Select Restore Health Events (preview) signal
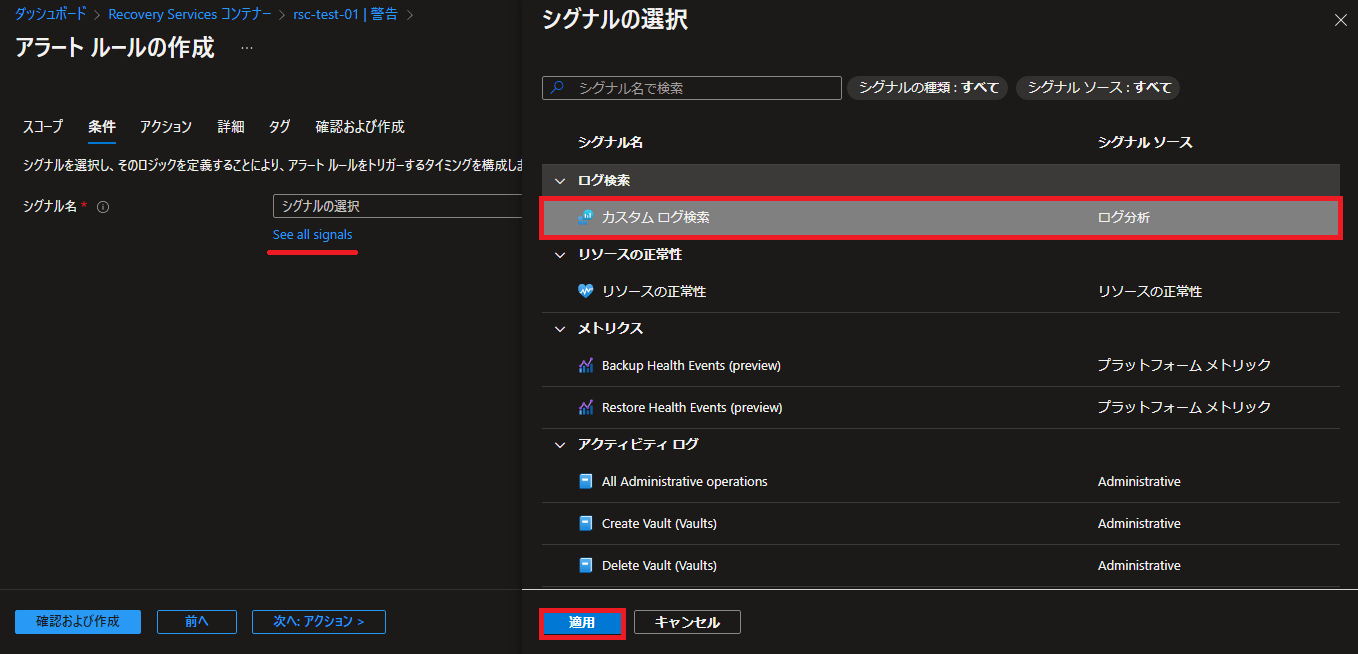This screenshot has width=1358, height=654. 940,407
